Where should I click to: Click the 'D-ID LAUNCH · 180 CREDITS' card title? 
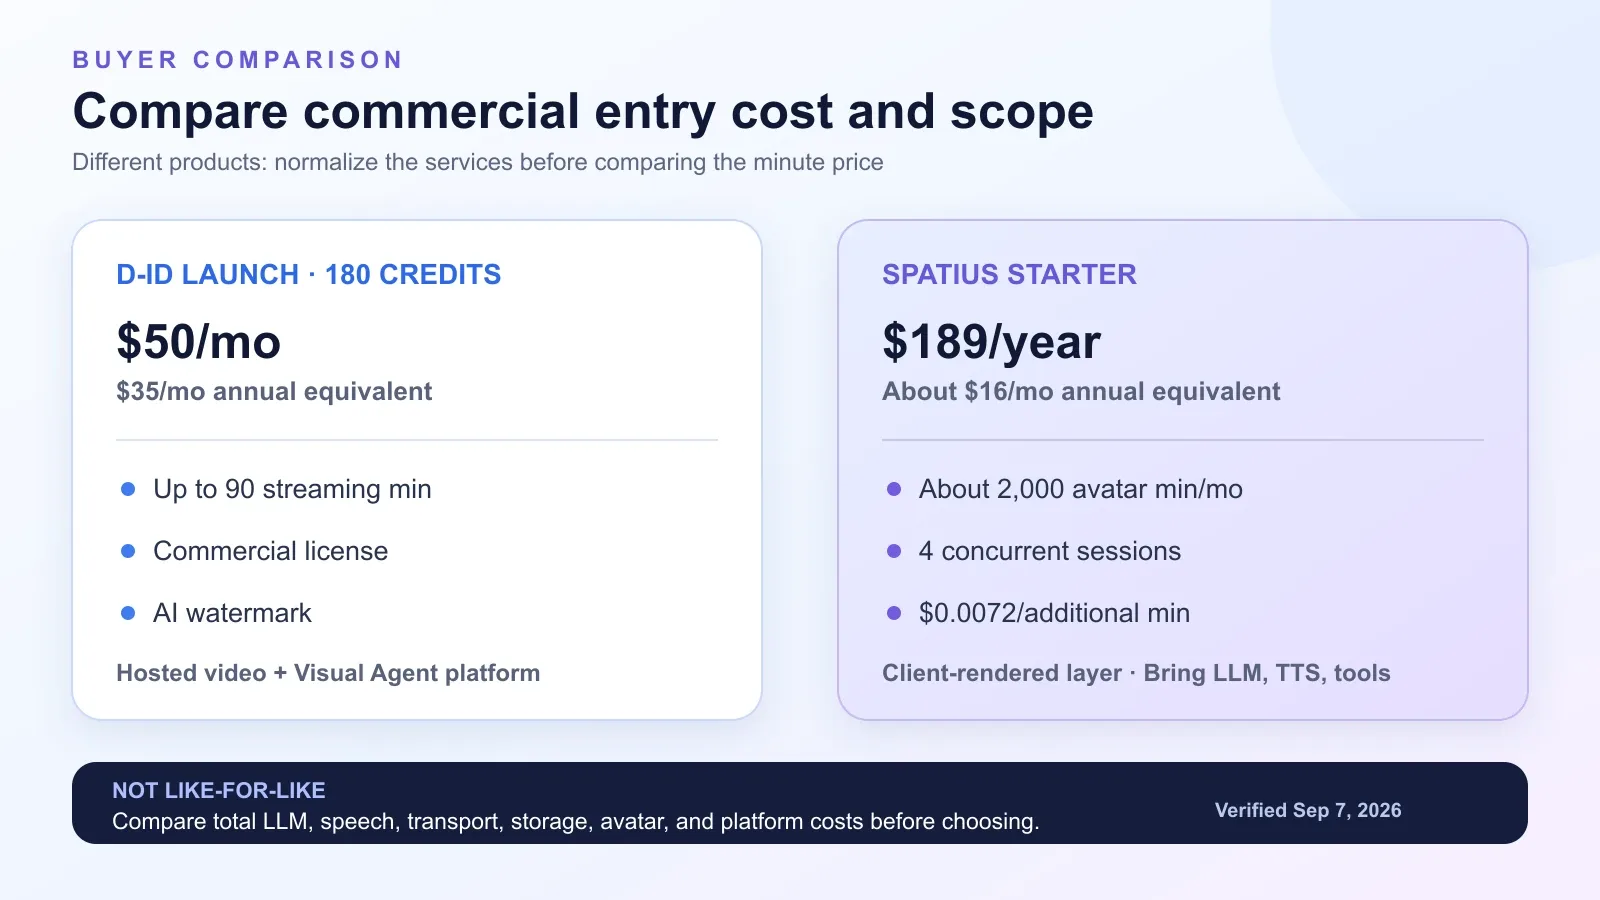(309, 275)
